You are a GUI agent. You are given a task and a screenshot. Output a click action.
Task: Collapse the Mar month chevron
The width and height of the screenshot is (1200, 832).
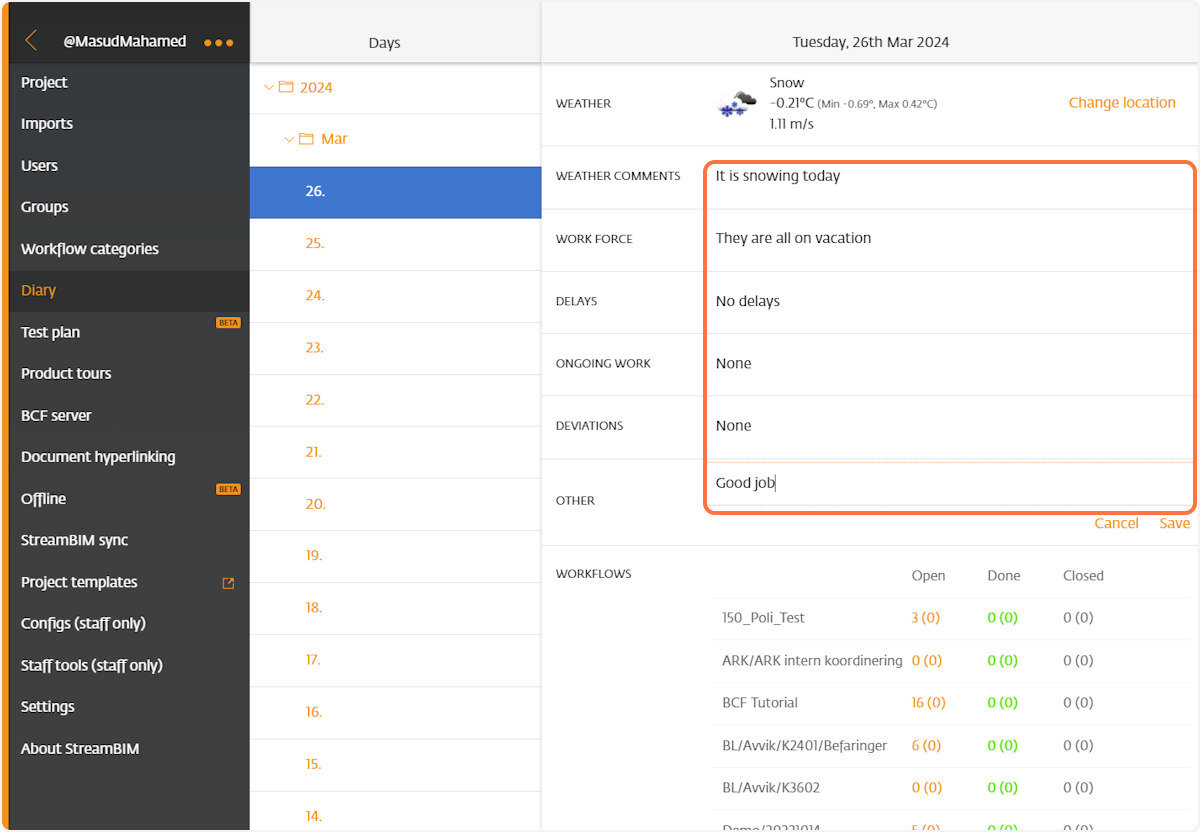[289, 139]
